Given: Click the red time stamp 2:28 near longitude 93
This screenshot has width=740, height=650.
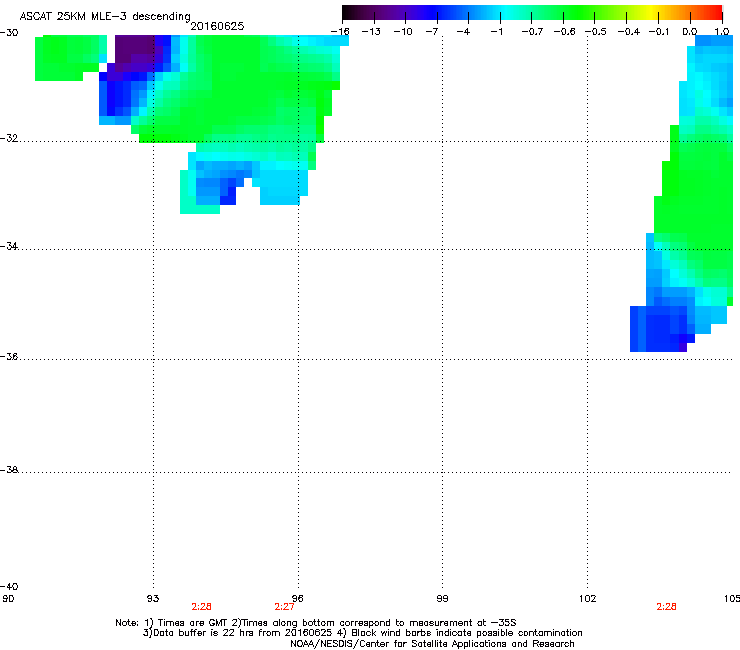Looking at the screenshot, I should (x=201, y=607).
